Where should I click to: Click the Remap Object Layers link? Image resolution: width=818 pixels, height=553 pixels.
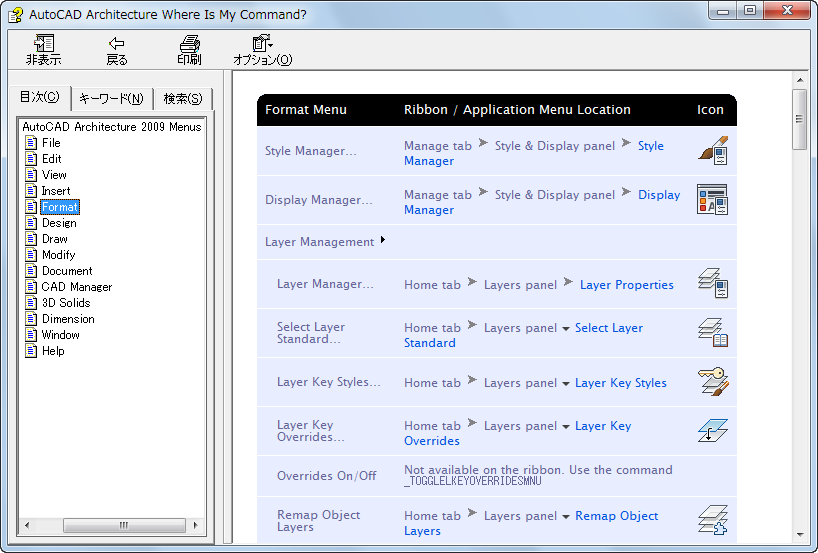617,516
